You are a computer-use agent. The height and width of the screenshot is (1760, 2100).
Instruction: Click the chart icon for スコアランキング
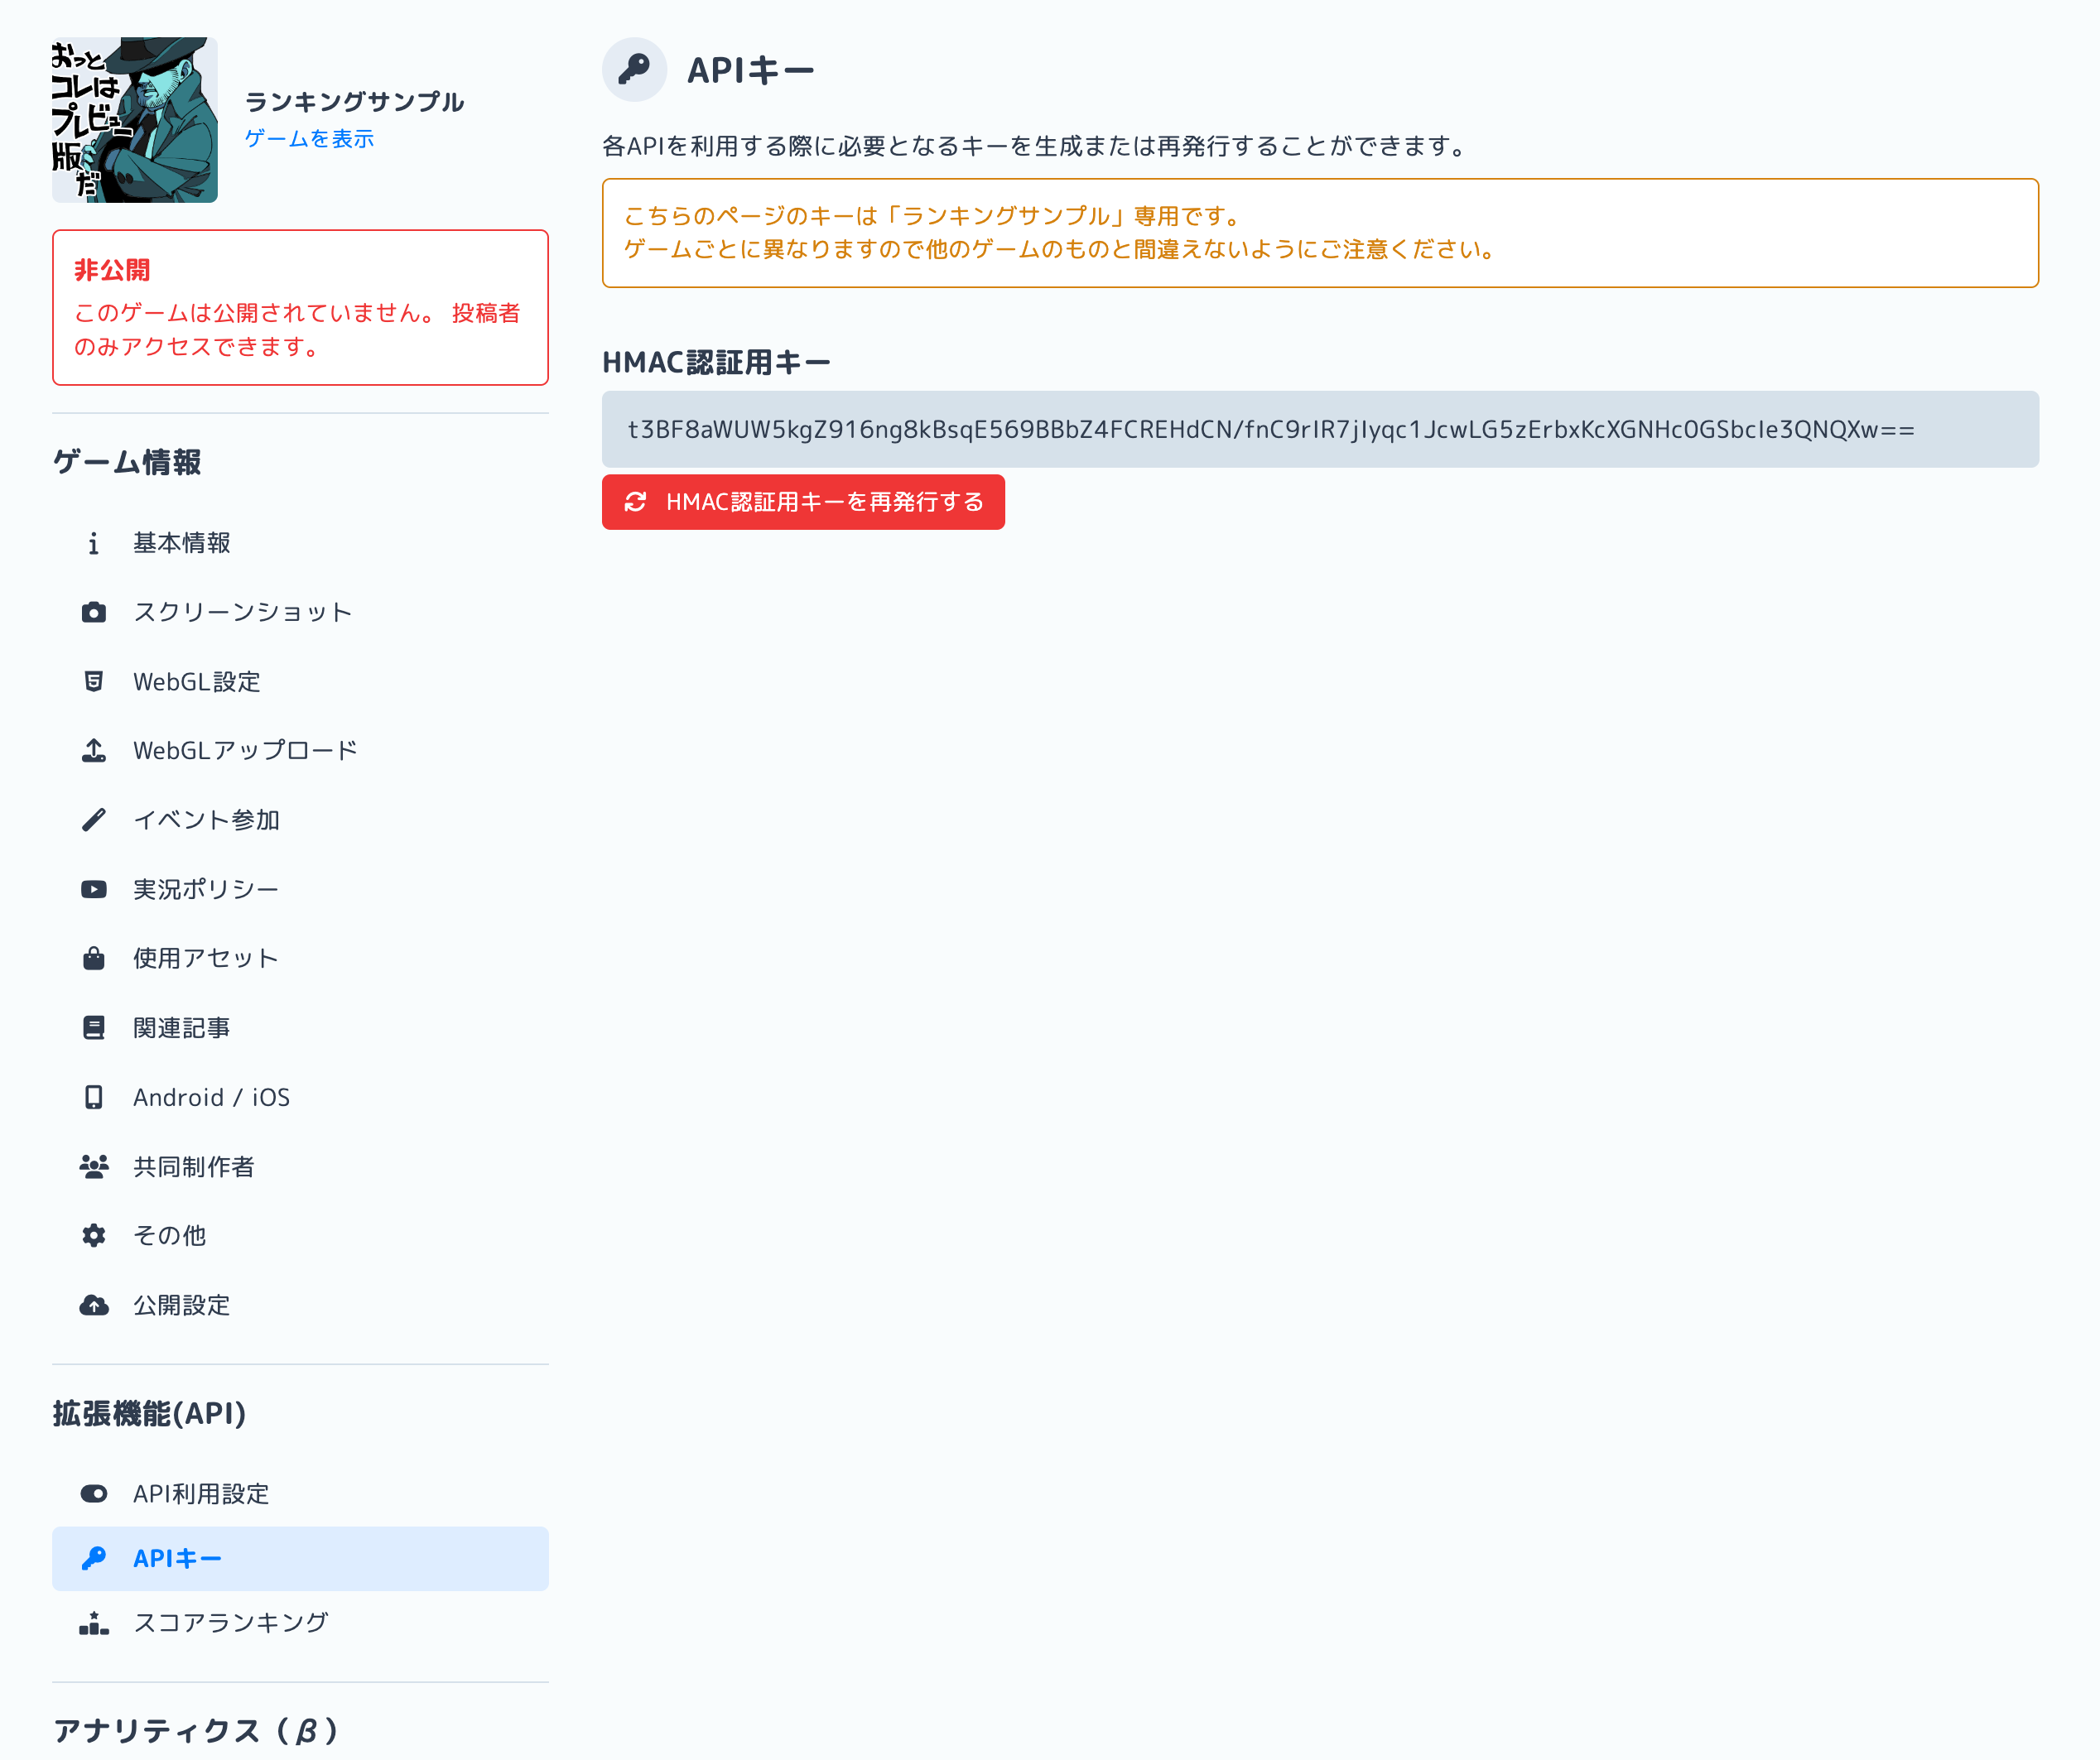coord(94,1623)
